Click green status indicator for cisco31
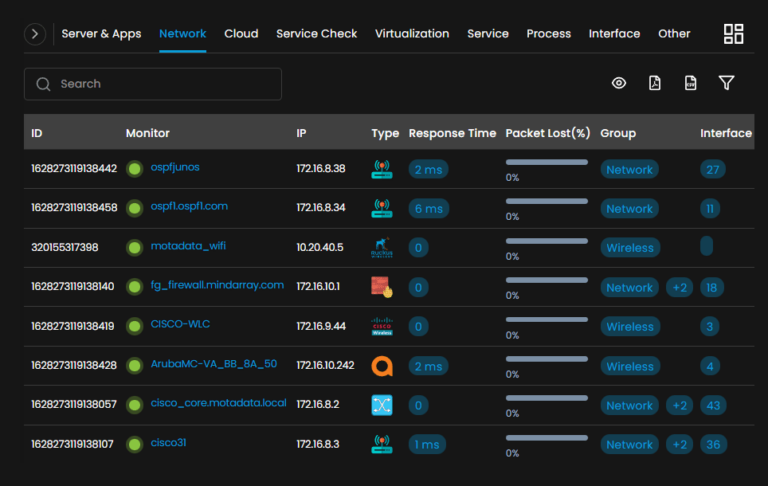768x486 pixels. tap(135, 444)
